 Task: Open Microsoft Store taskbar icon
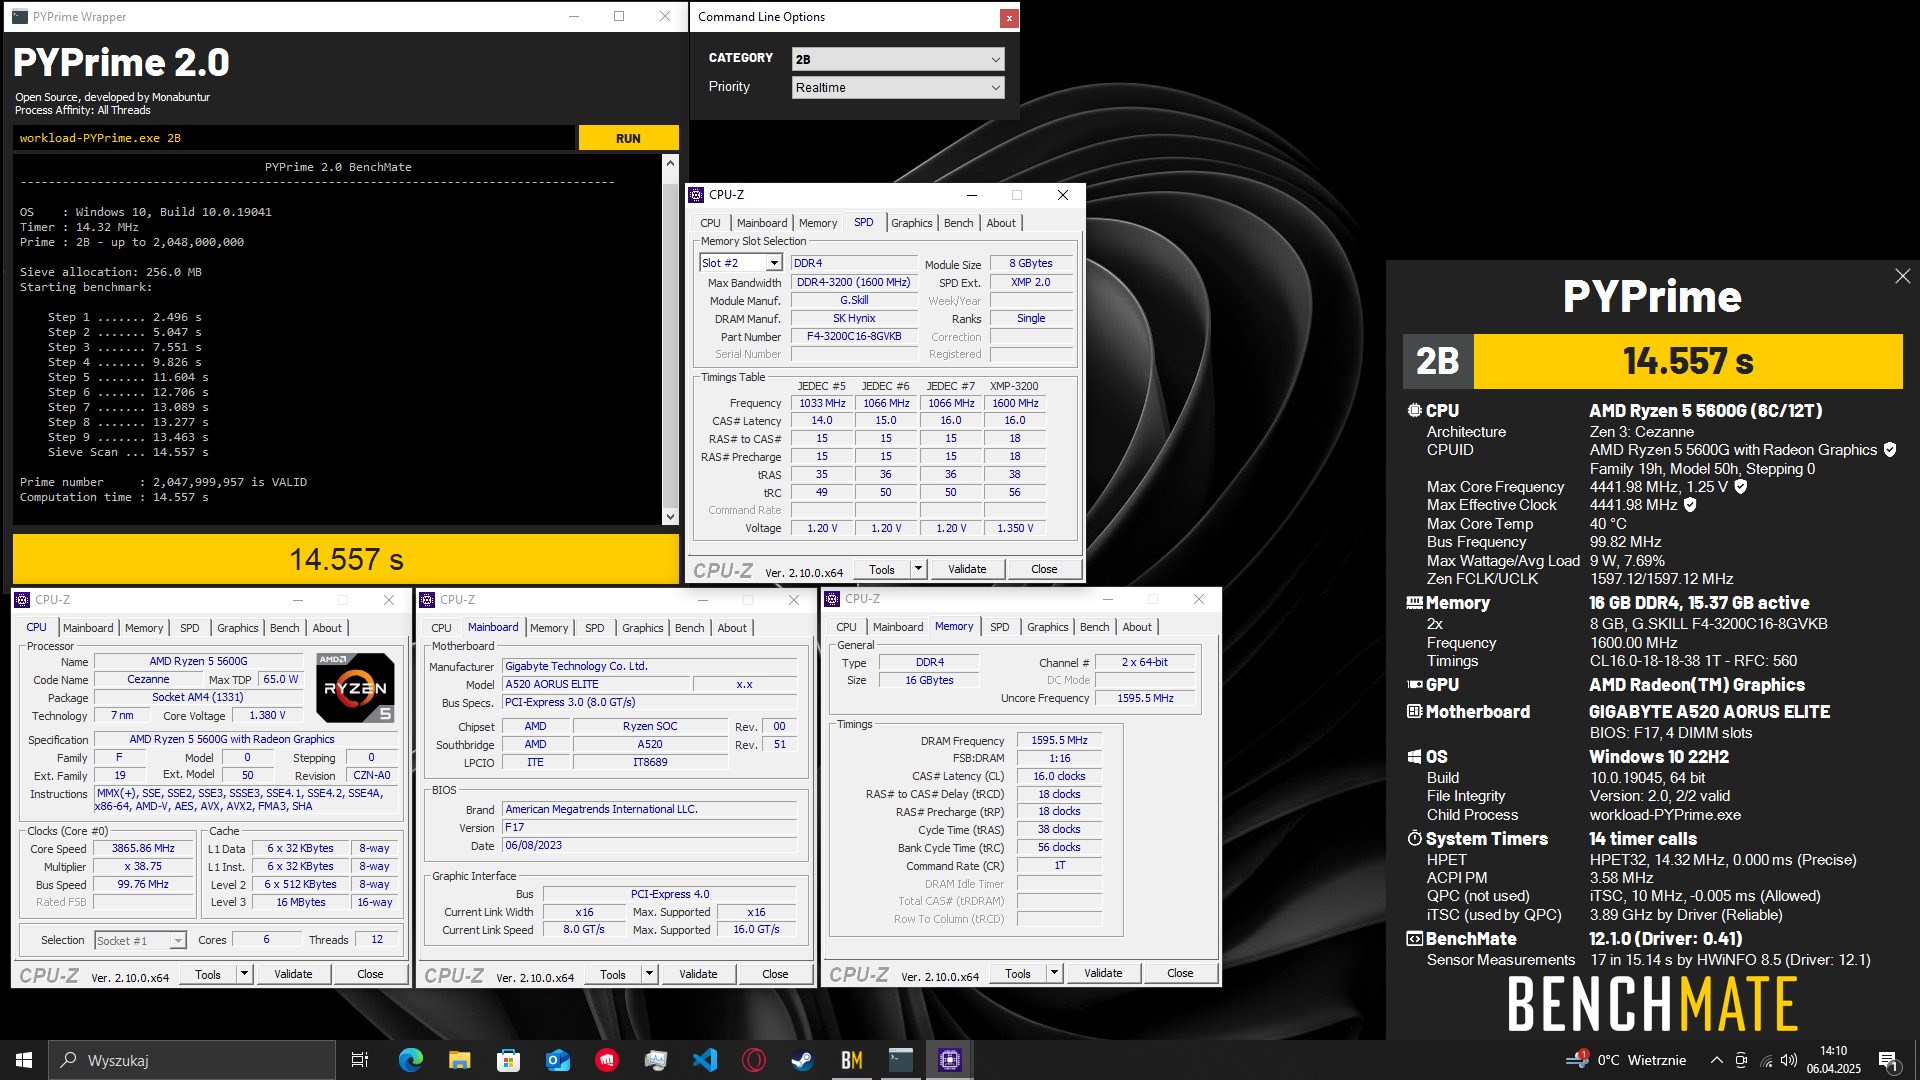(x=508, y=1060)
